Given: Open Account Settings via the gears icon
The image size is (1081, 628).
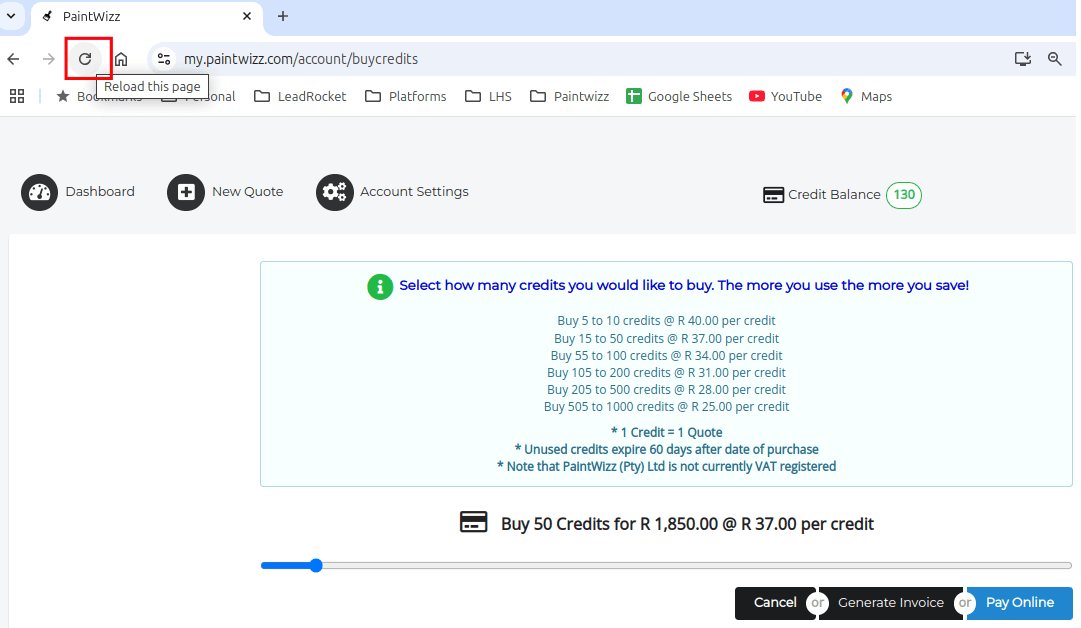Looking at the screenshot, I should coord(335,192).
